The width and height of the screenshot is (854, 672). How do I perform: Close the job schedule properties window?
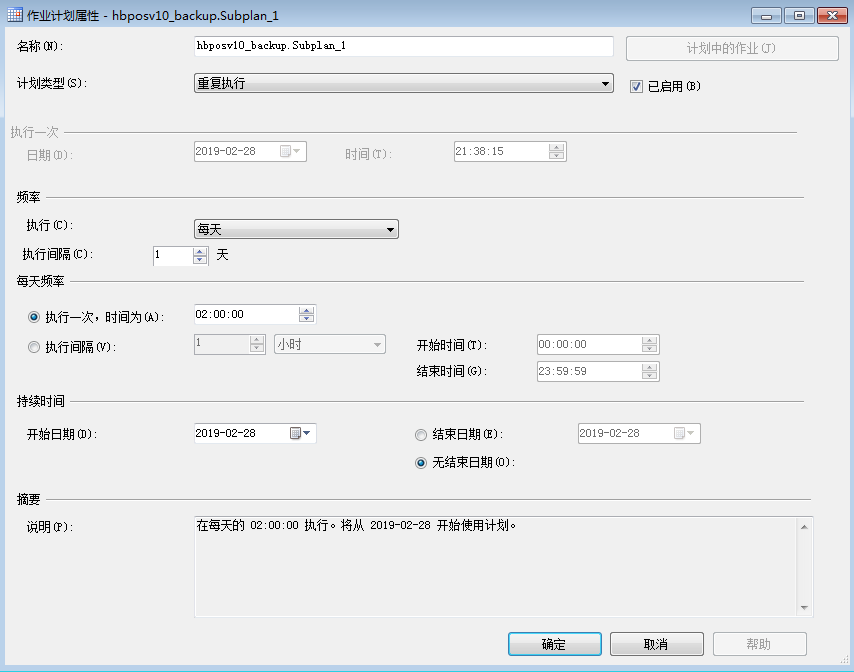(x=832, y=15)
